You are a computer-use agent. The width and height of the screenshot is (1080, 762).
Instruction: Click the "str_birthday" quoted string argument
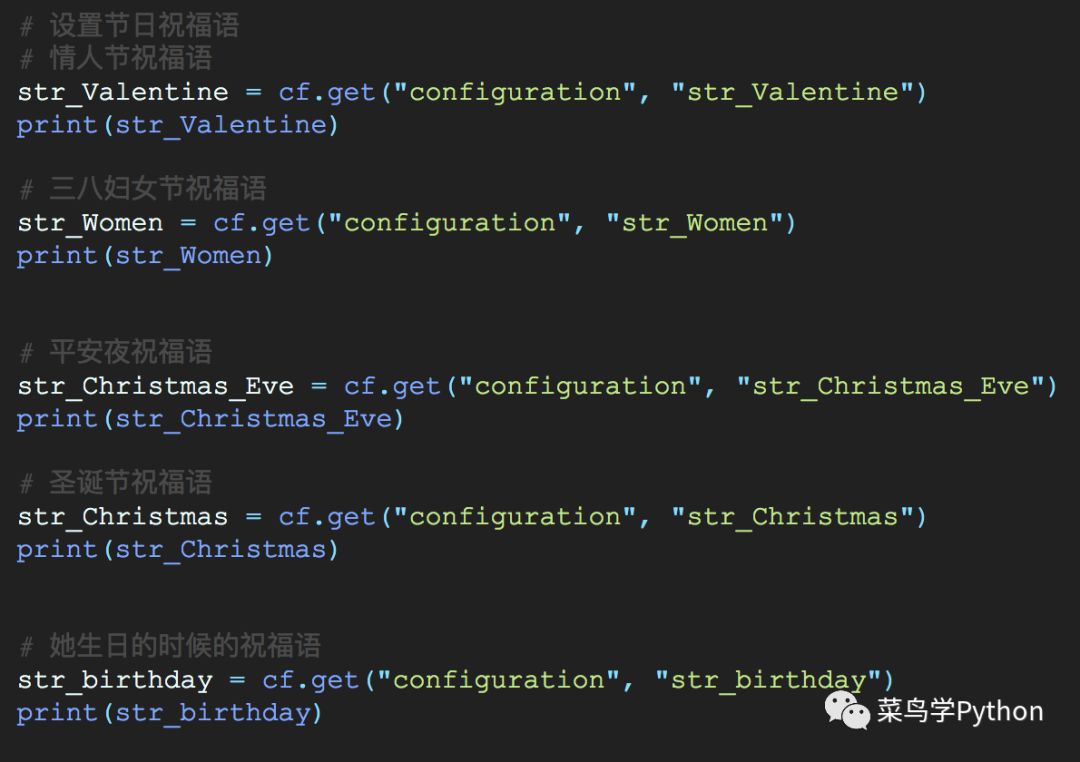click(x=767, y=680)
